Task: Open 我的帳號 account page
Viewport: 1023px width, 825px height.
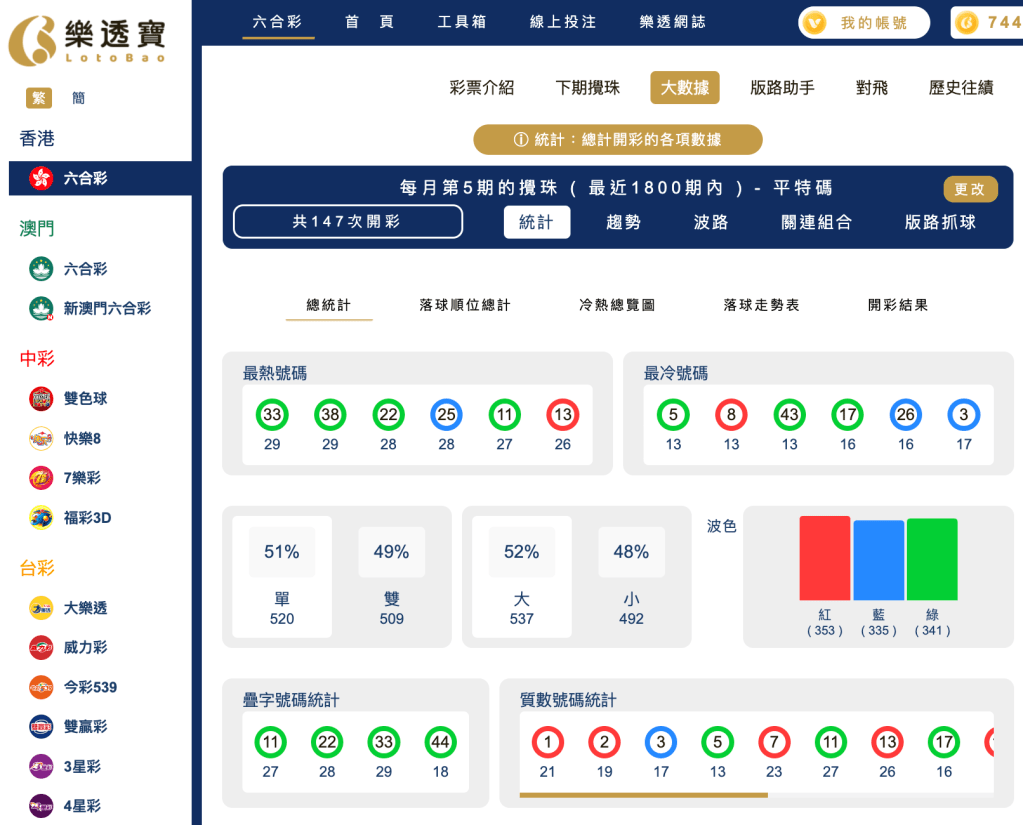Action: (863, 21)
